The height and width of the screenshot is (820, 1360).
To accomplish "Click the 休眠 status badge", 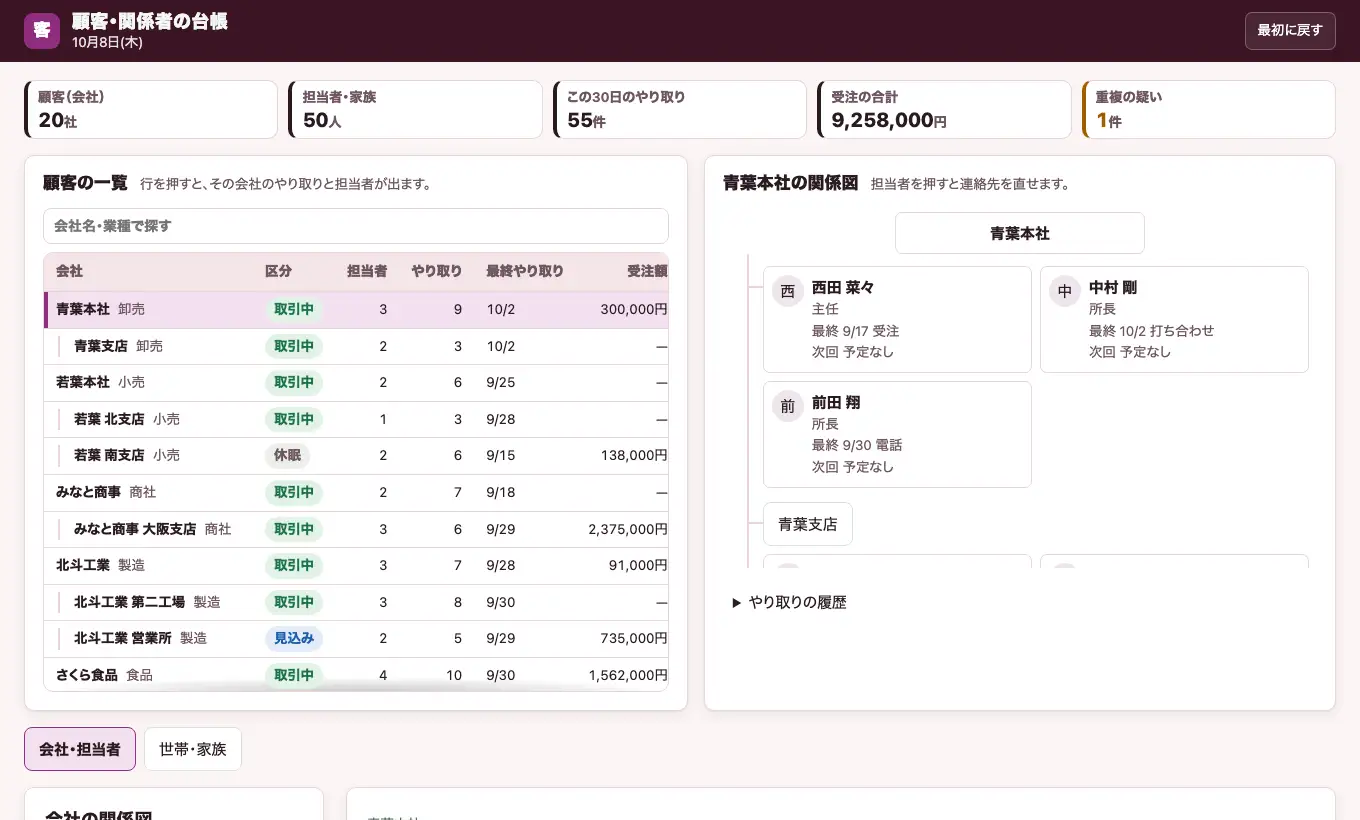I will [288, 456].
